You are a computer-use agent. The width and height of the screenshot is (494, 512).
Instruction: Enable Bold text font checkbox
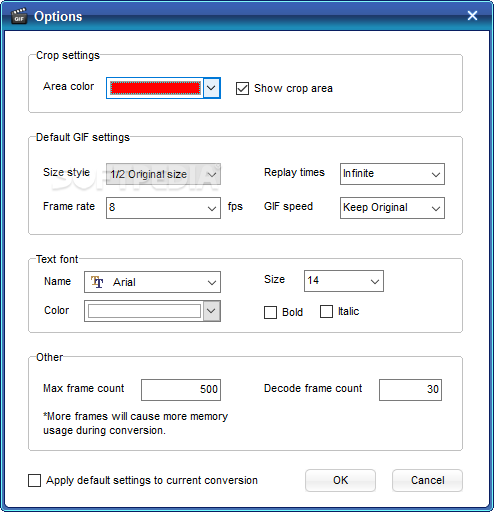tap(270, 312)
